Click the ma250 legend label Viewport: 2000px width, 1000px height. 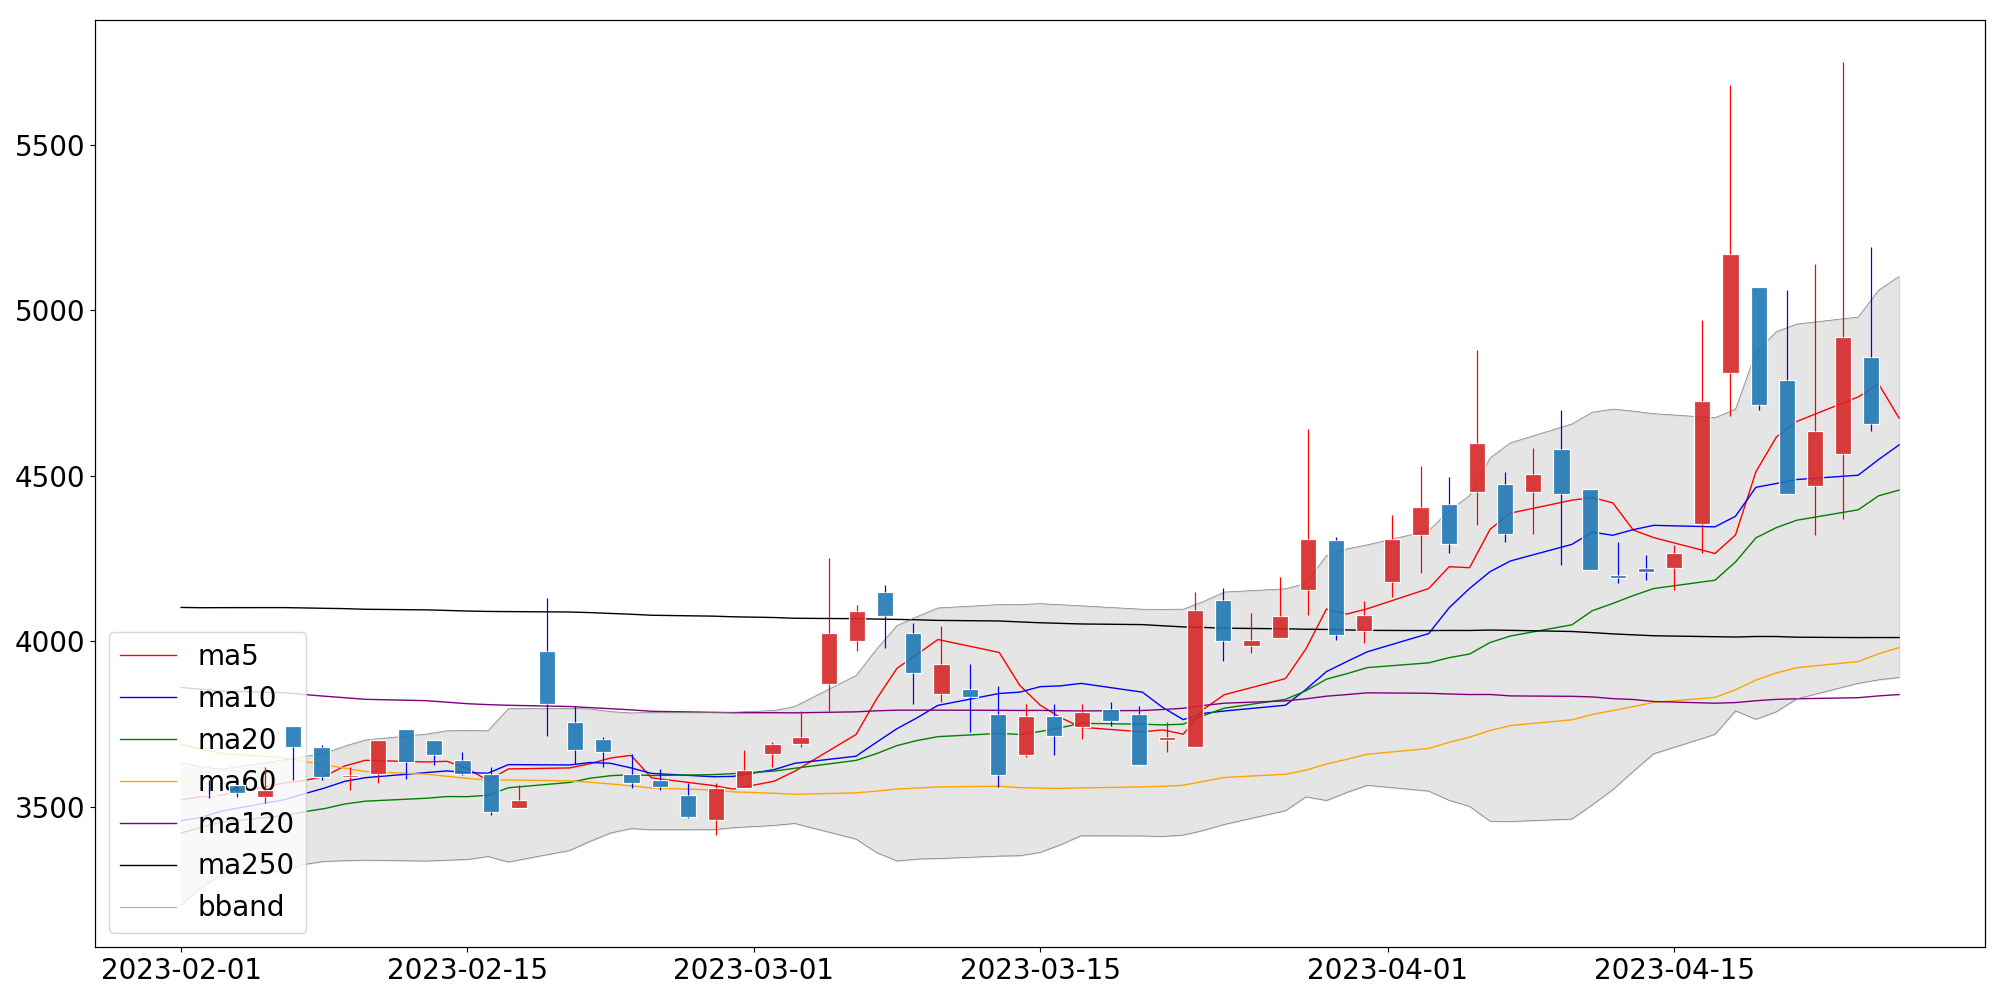246,864
